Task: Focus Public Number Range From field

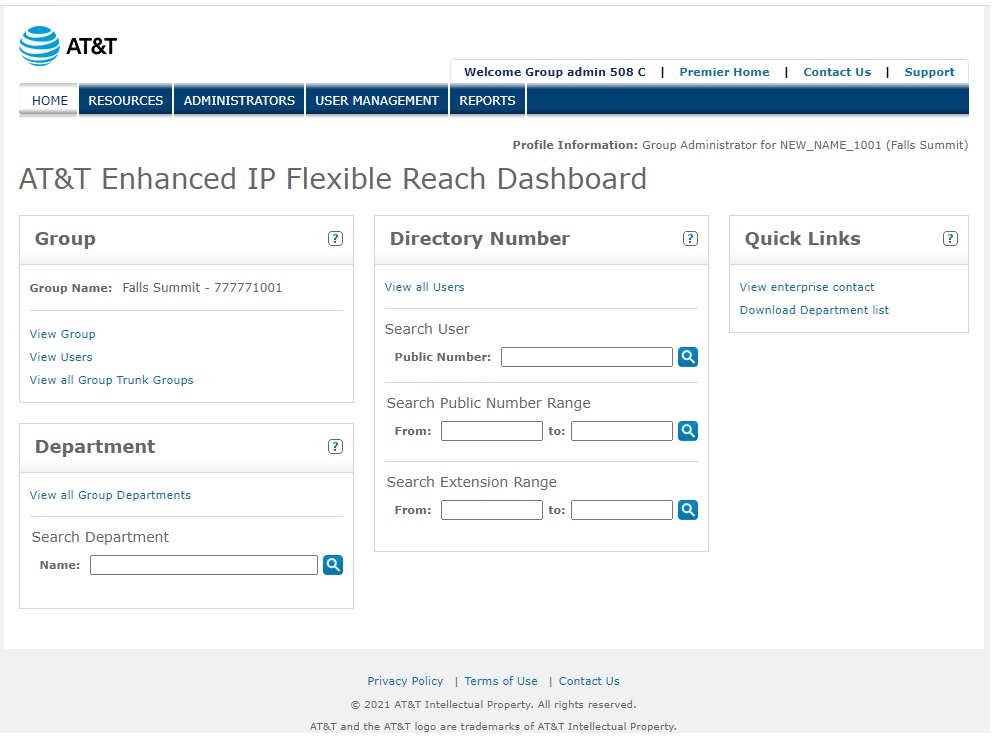Action: pos(491,432)
